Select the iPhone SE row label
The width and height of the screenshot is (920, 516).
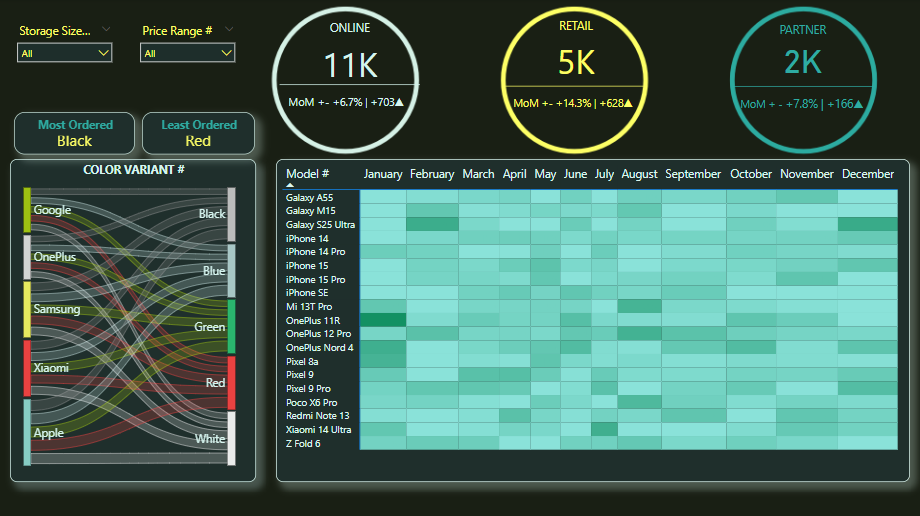click(x=307, y=293)
